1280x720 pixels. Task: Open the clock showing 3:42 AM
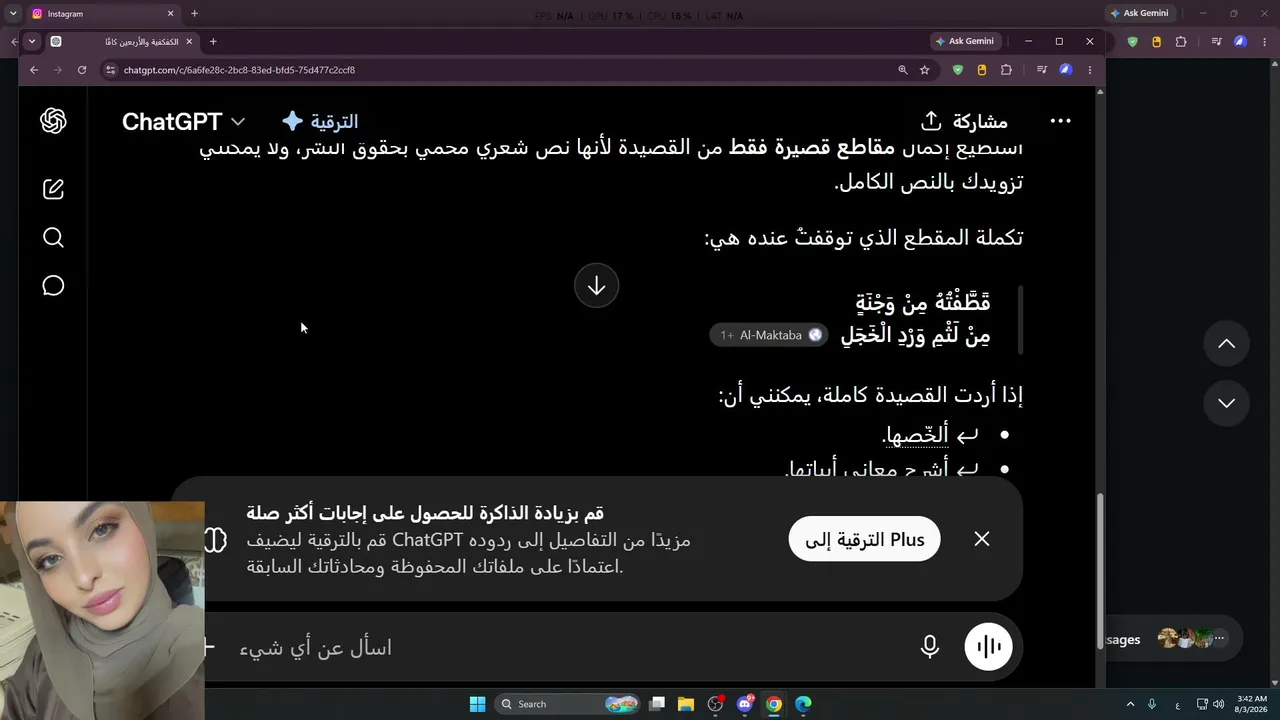click(1252, 704)
